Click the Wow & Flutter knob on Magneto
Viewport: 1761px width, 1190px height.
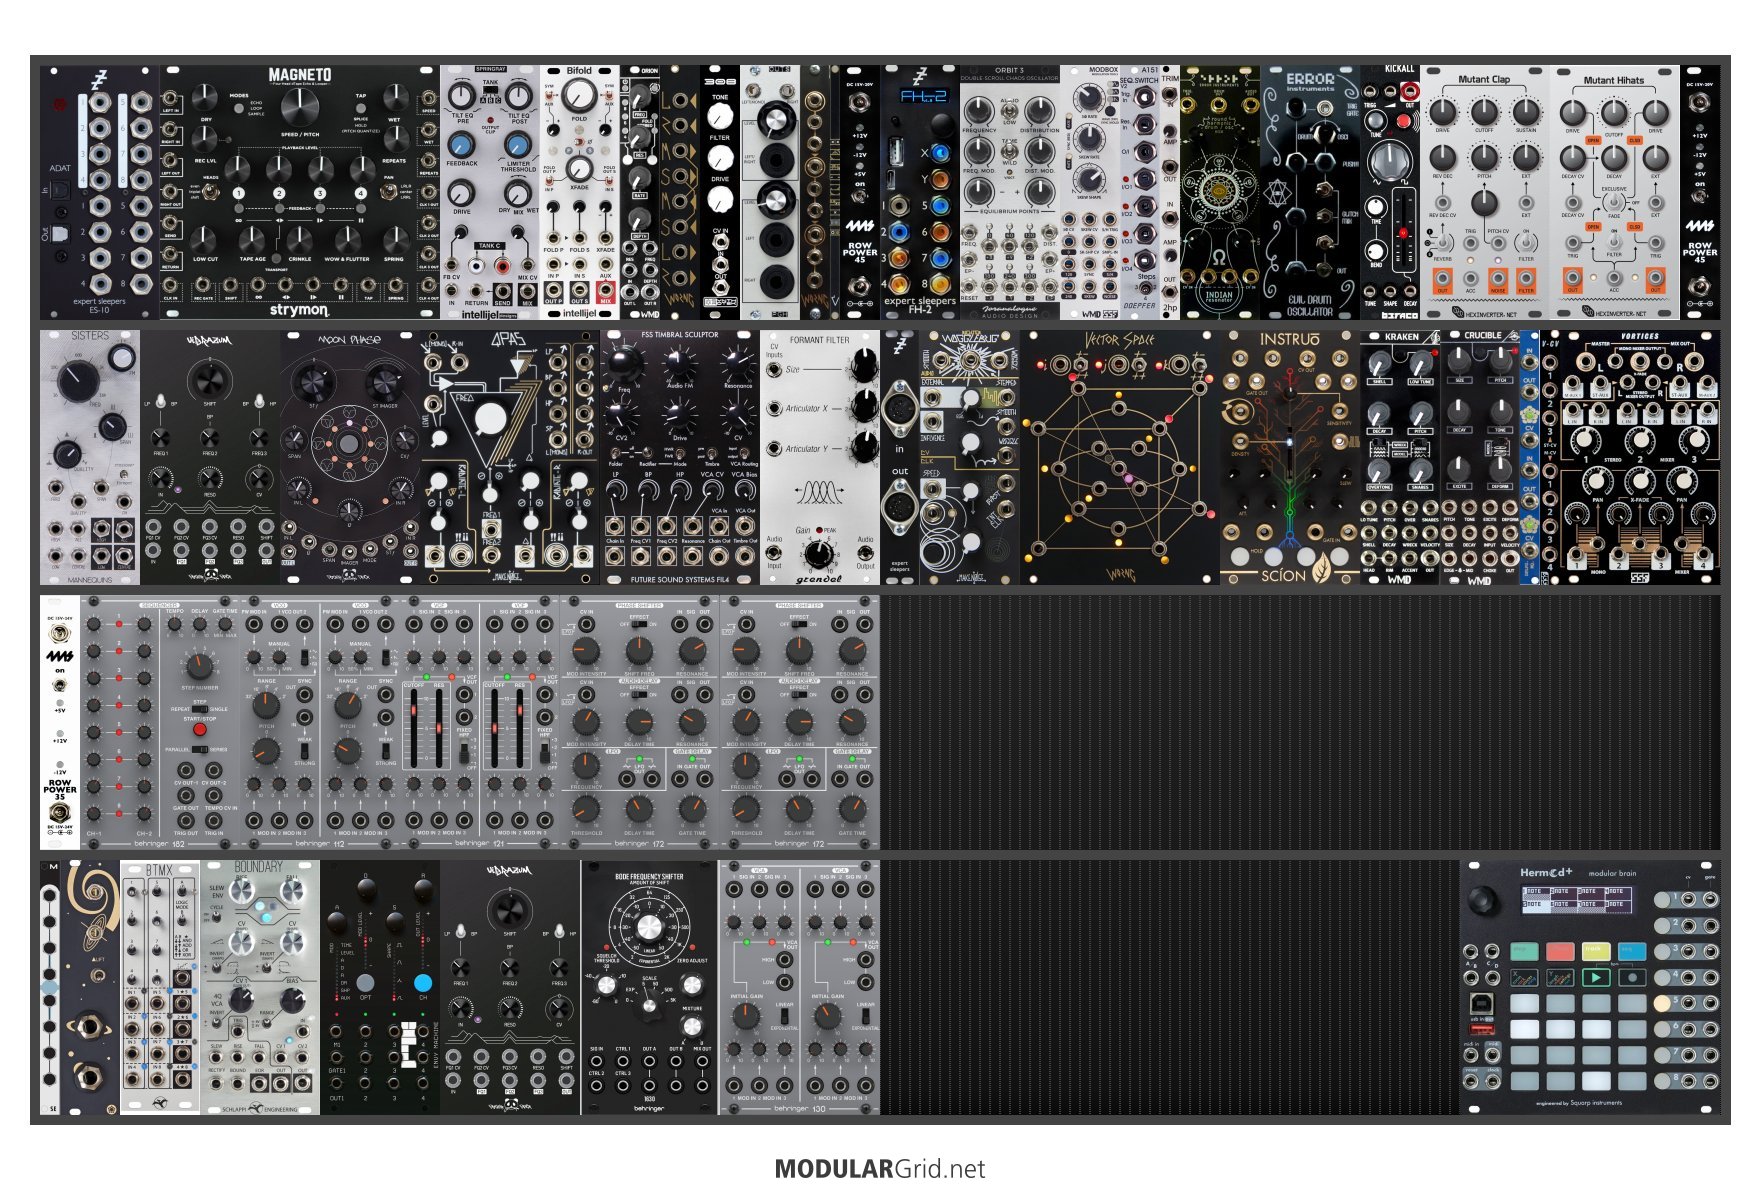point(347,240)
